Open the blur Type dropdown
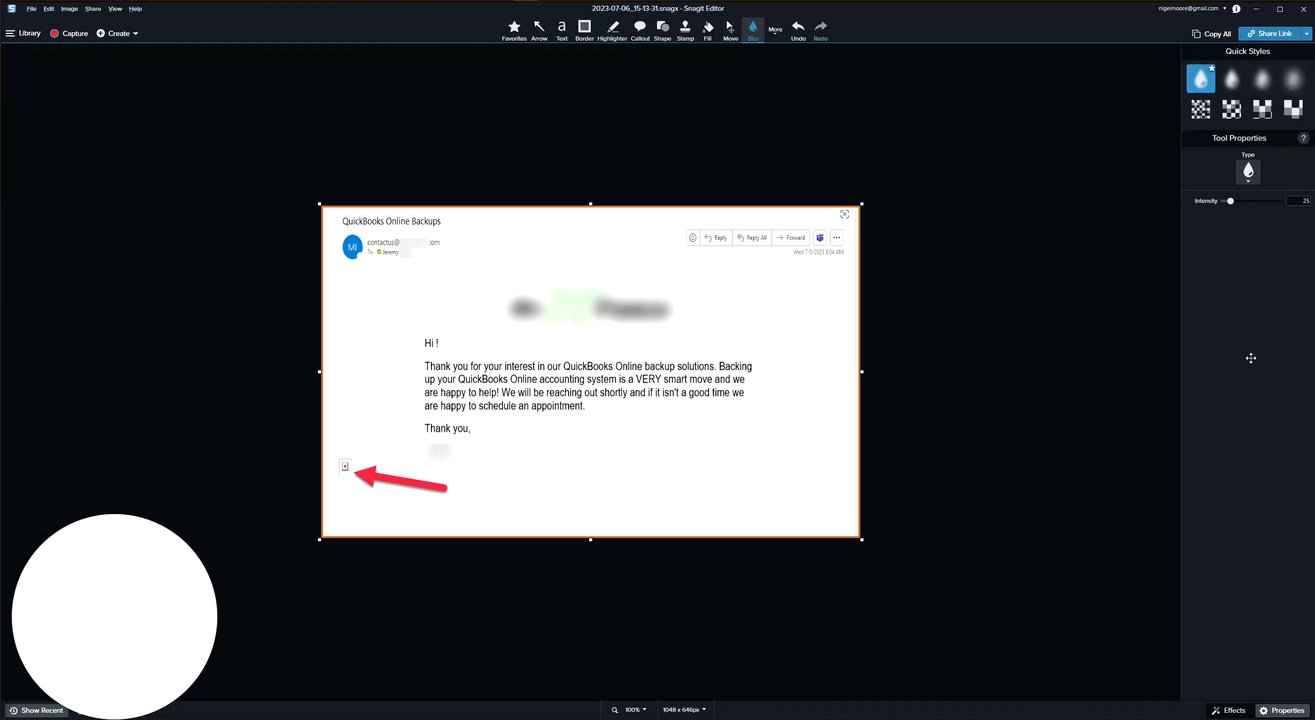 [x=1248, y=172]
